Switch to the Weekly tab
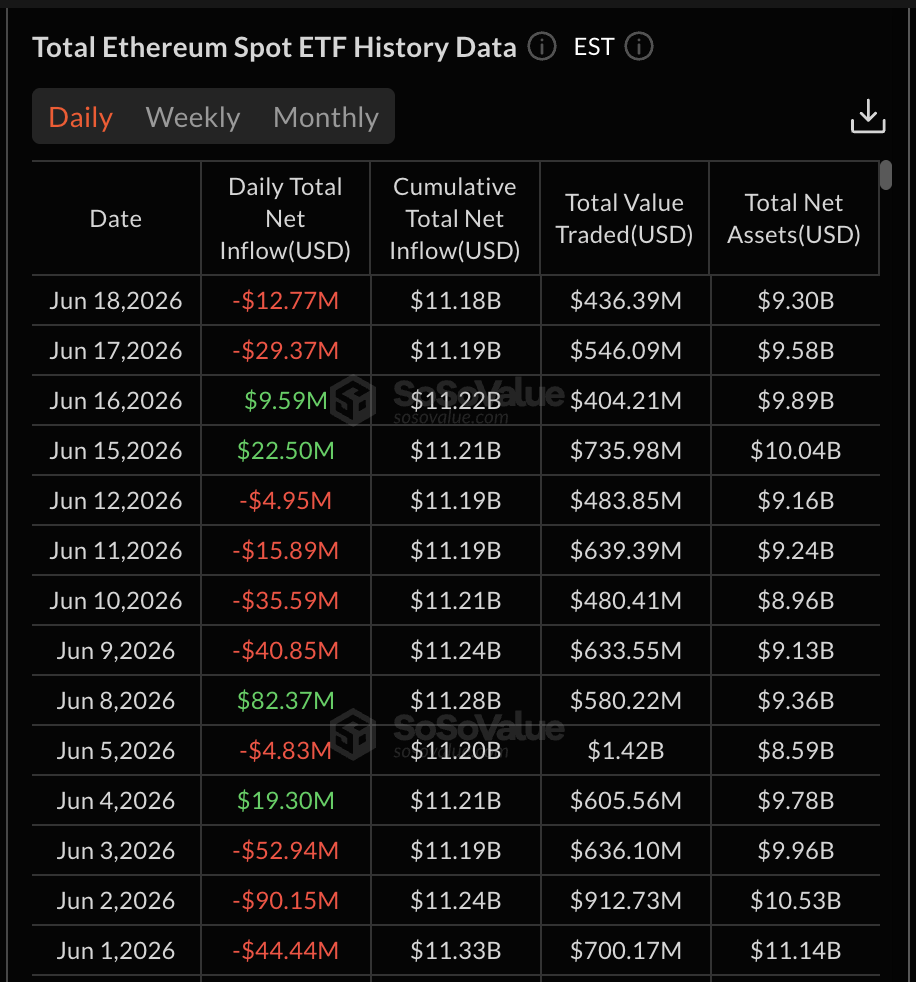Viewport: 916px width, 982px height. [x=193, y=117]
